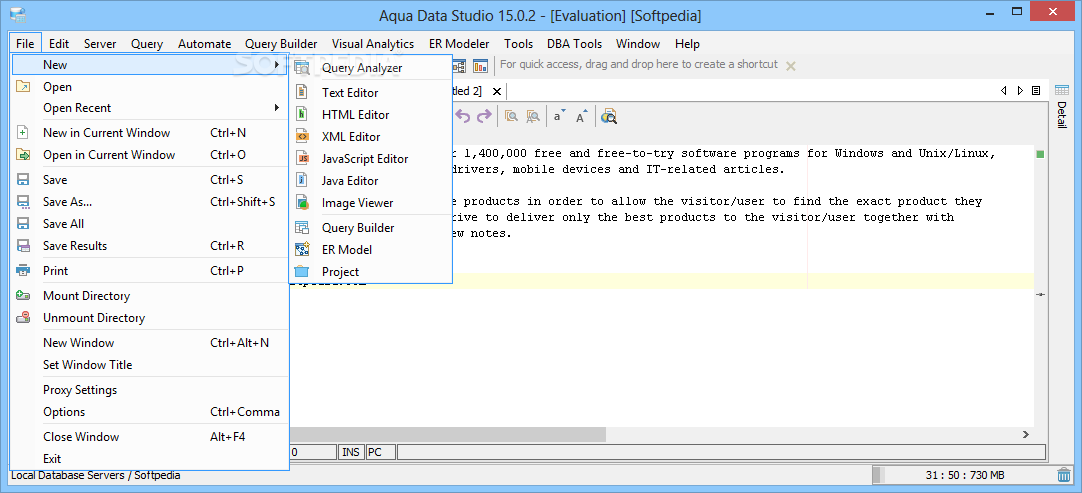Screen dimensions: 1082x493
Task: Click the horizontal scroll right arrow
Action: coord(1025,434)
